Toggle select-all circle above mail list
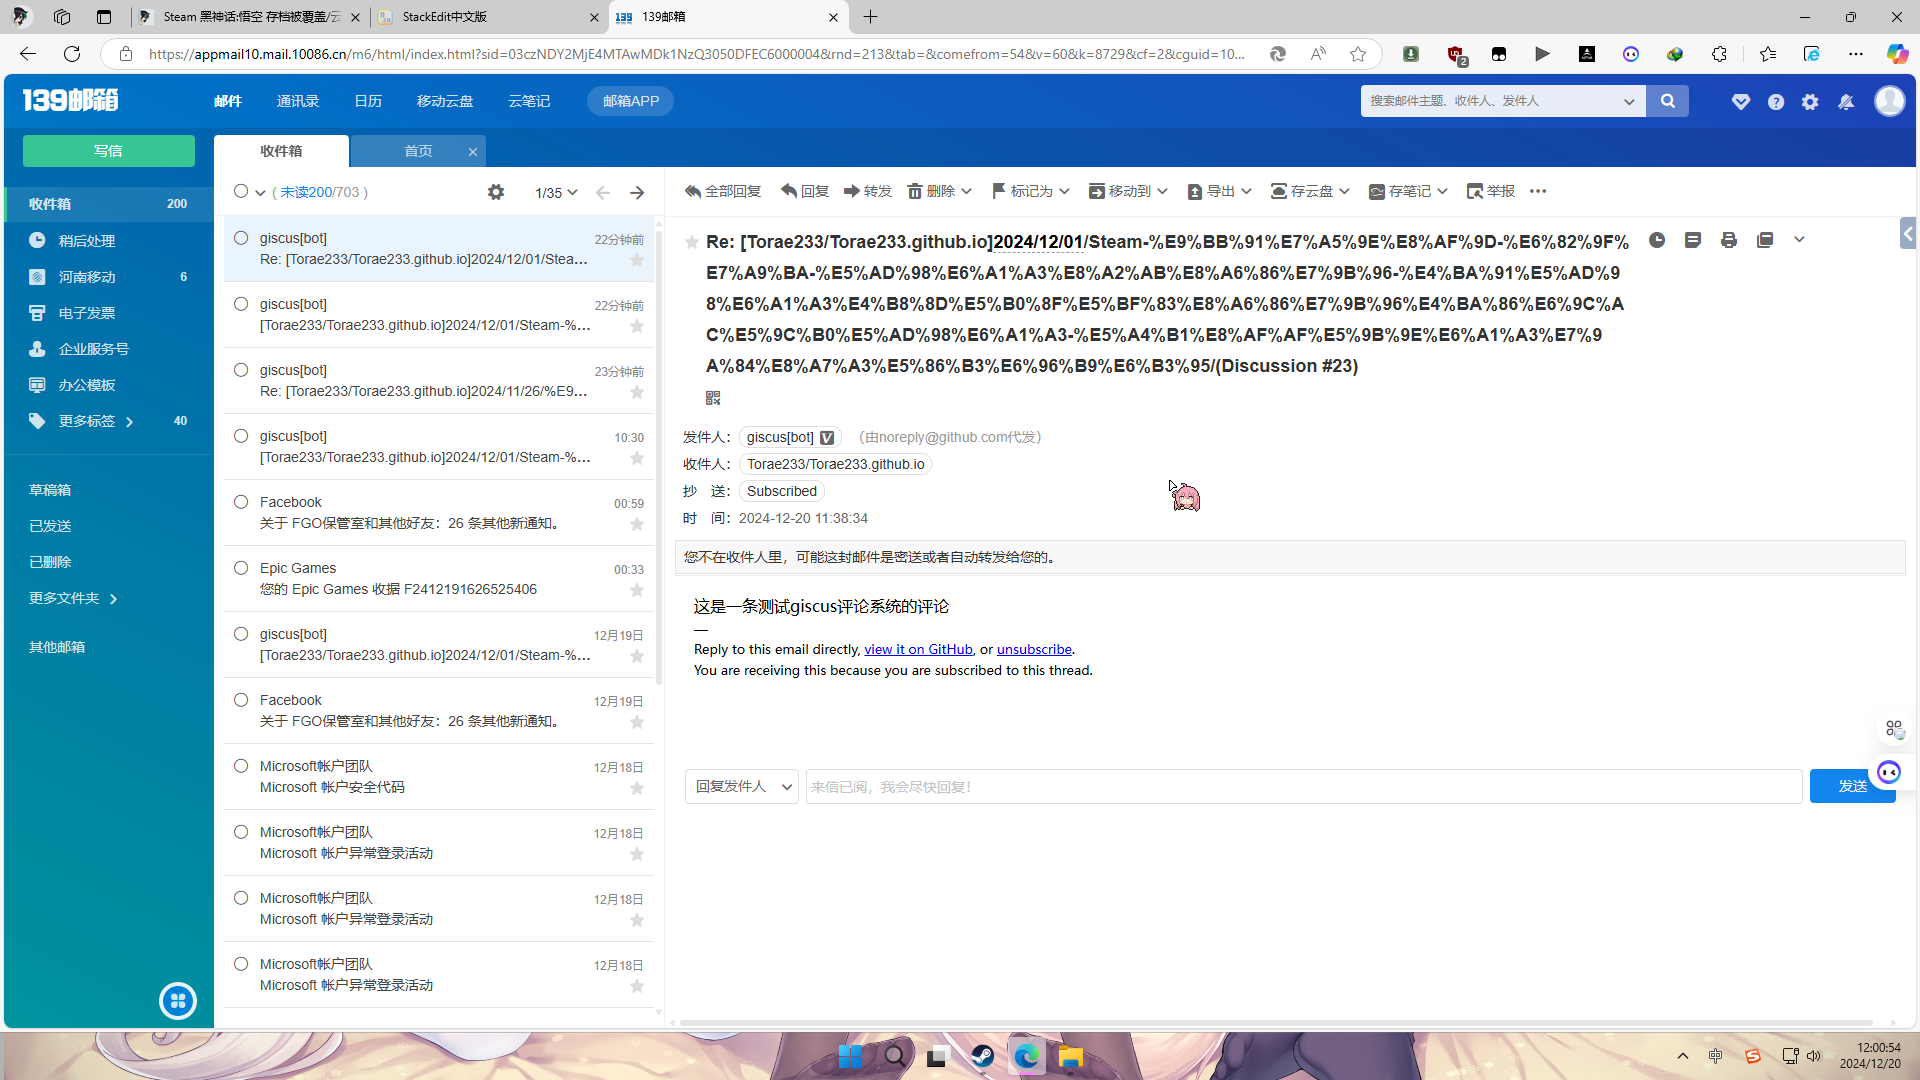The height and width of the screenshot is (1080, 1920). (241, 191)
